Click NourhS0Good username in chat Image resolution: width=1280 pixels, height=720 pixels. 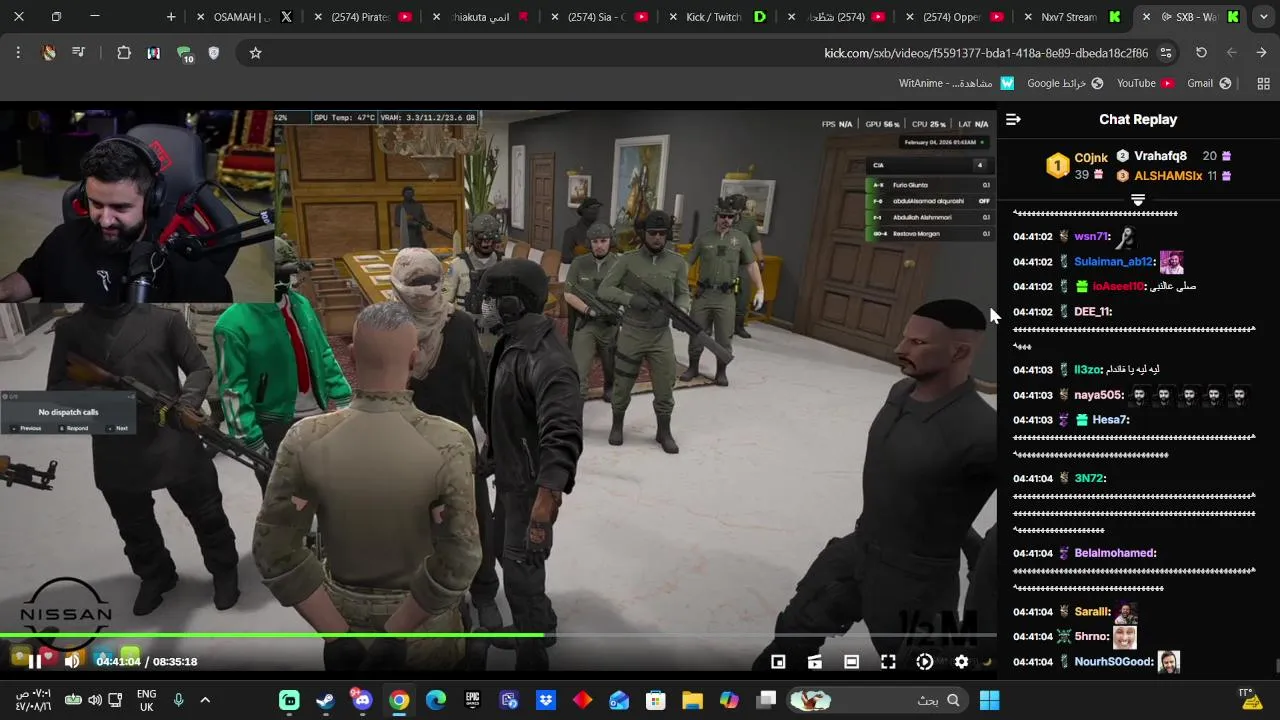(1114, 662)
